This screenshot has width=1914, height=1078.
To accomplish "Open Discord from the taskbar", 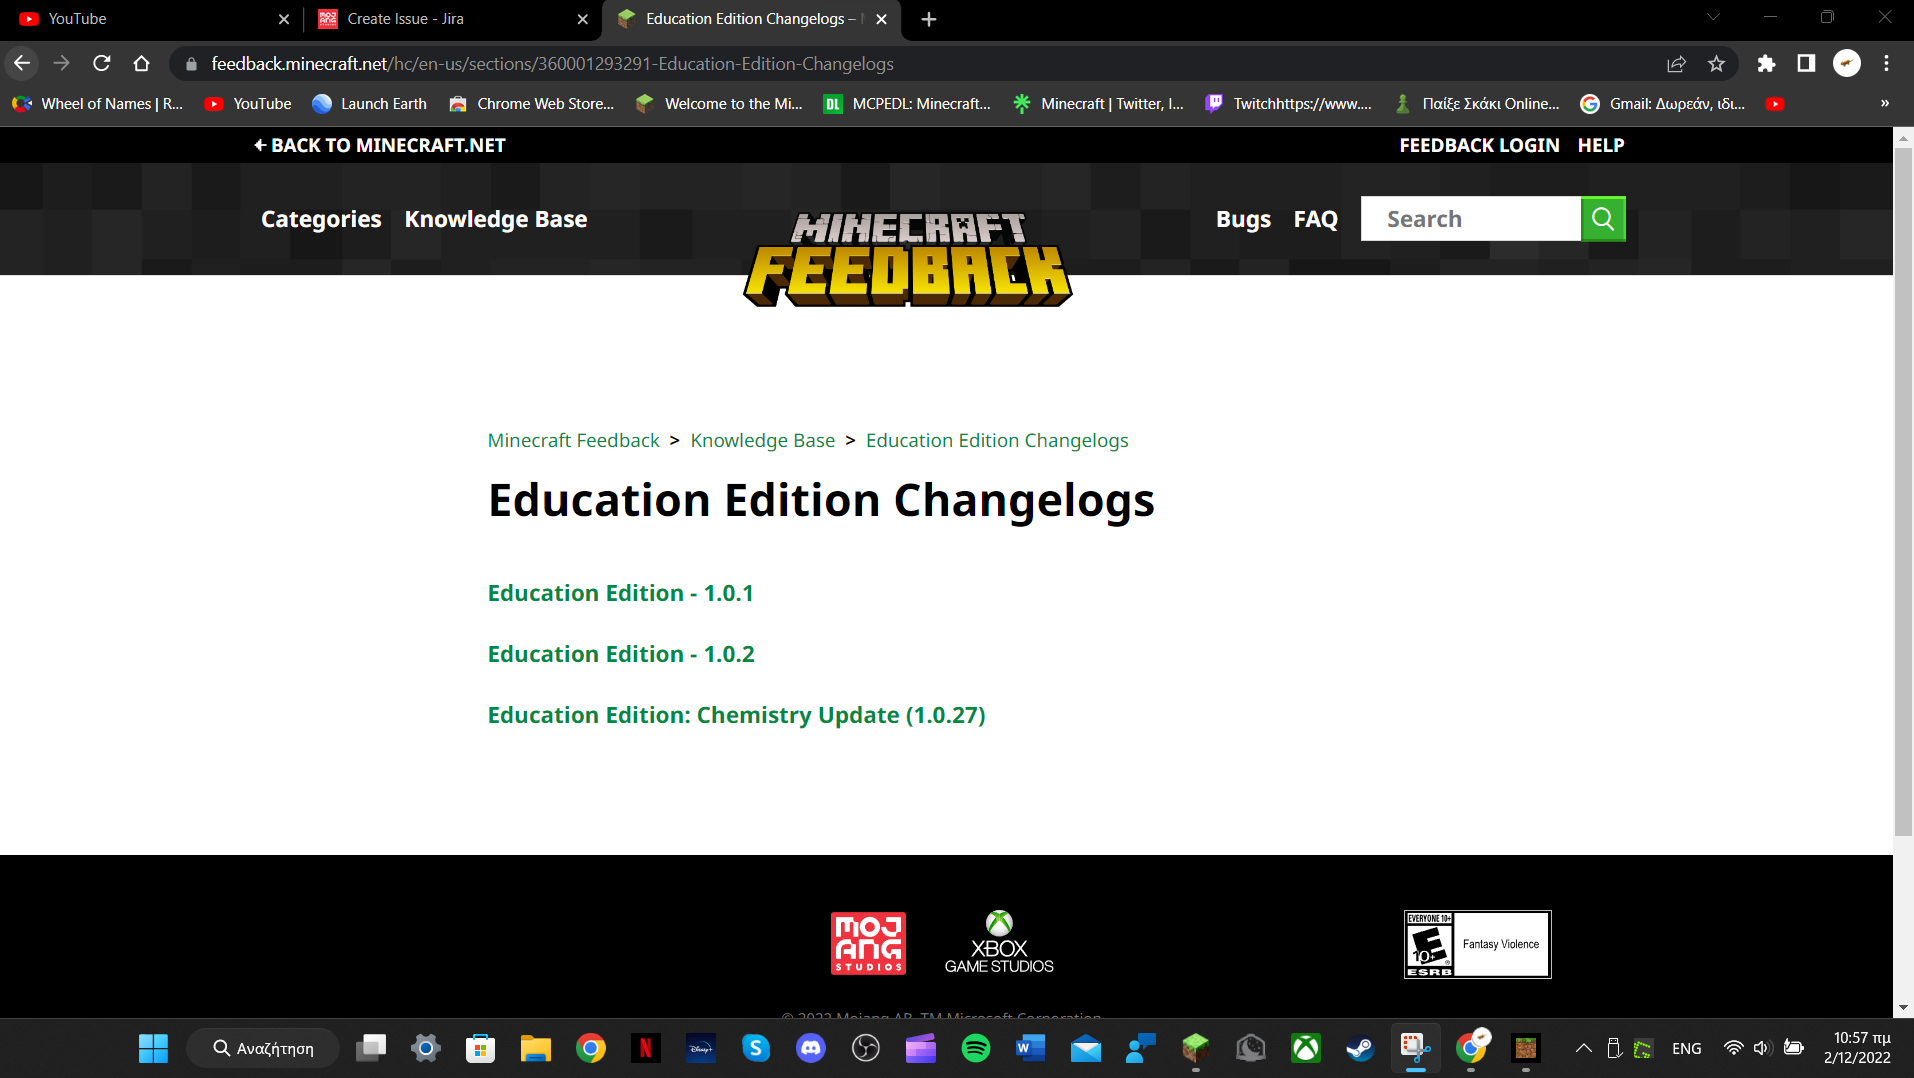I will point(810,1048).
